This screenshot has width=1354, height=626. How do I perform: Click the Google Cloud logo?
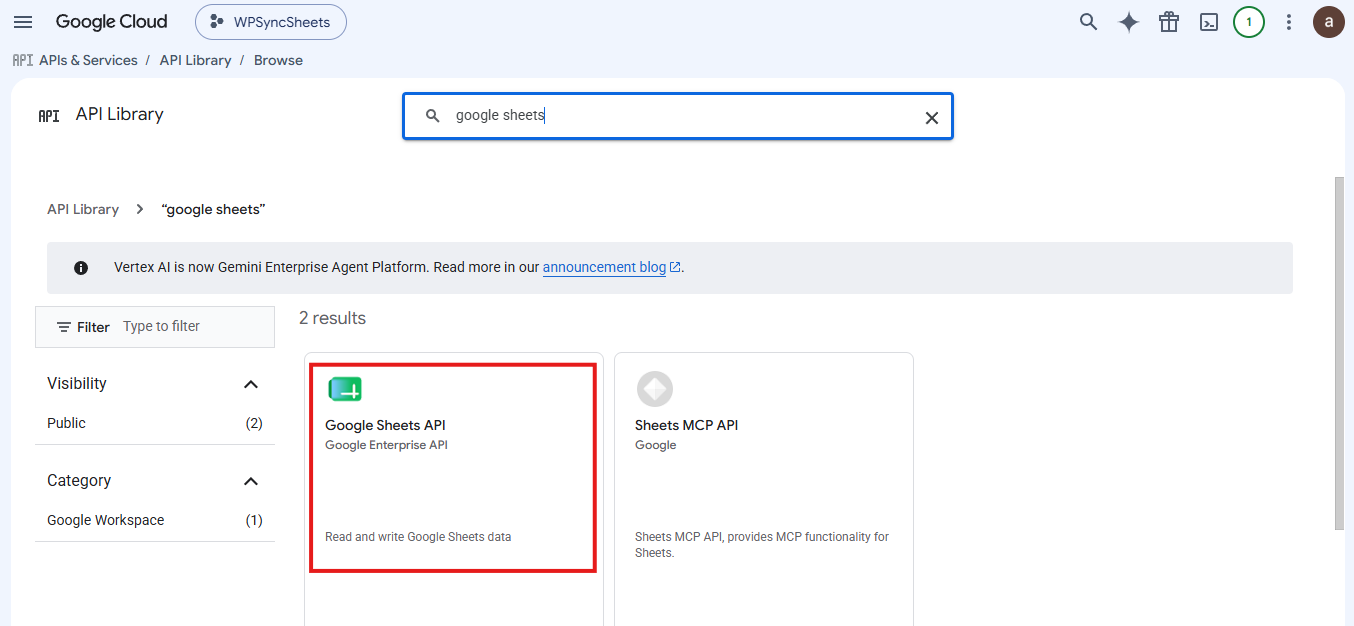(x=112, y=22)
